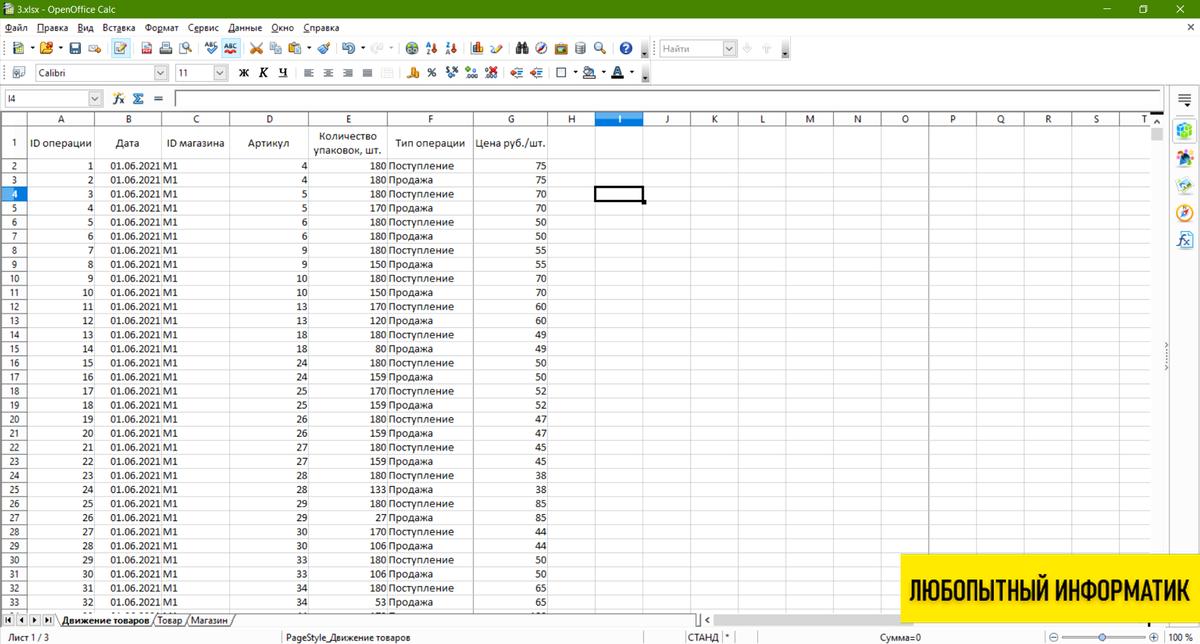The height and width of the screenshot is (644, 1200).
Task: Click the font color A icon
Action: [617, 73]
